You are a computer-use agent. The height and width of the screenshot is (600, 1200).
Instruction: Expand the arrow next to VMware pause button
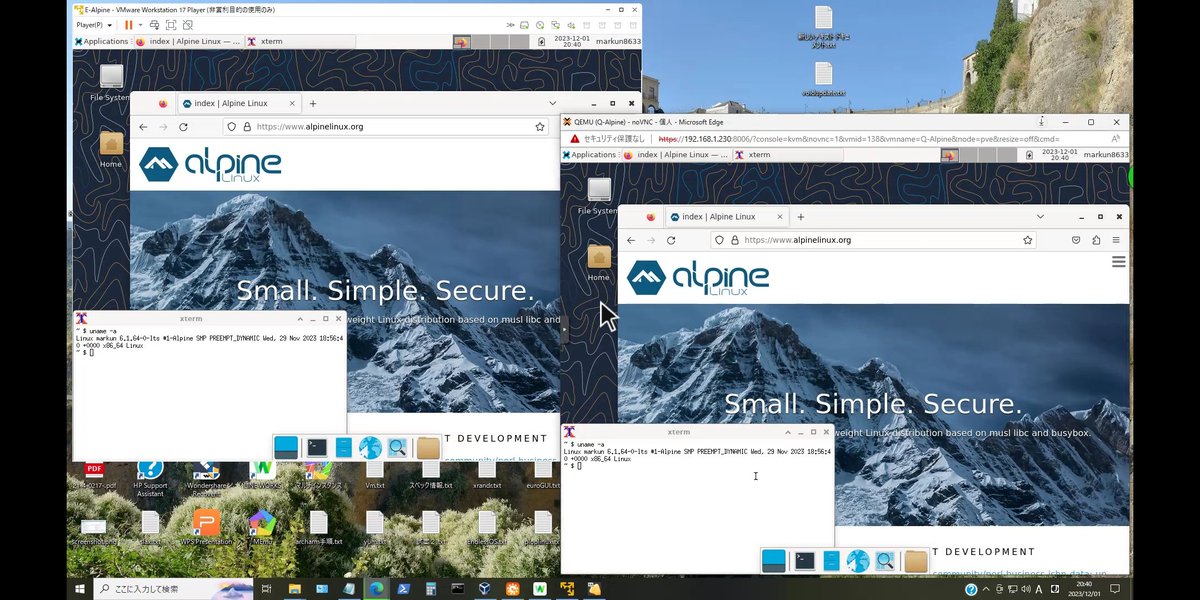point(140,24)
